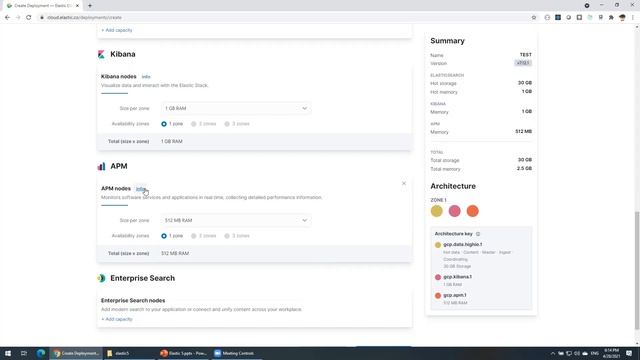Click the address bar URL
The width and height of the screenshot is (640, 360).
coord(84,18)
